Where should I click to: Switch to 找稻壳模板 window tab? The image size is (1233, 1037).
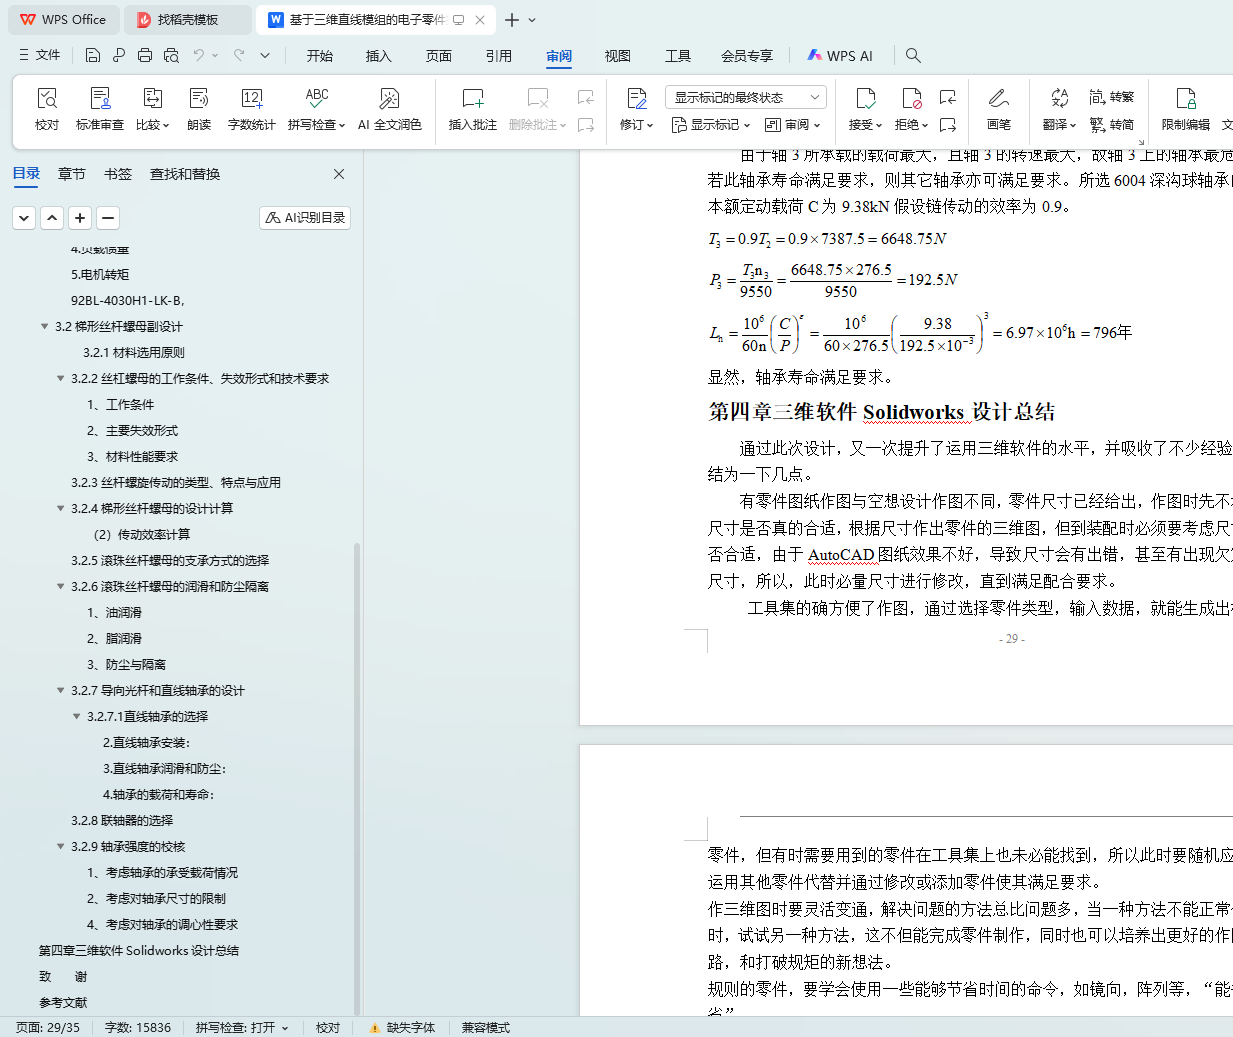pos(188,20)
